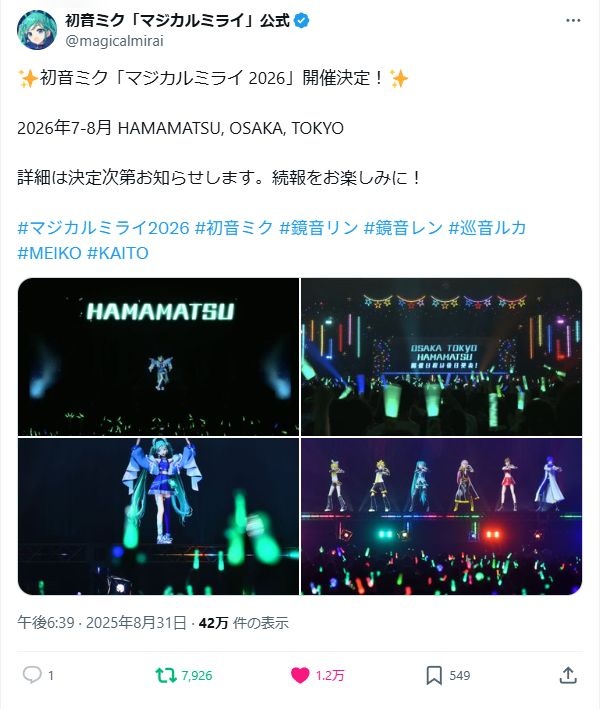
Task: Open hashtag #MEIKO
Action: 49,253
